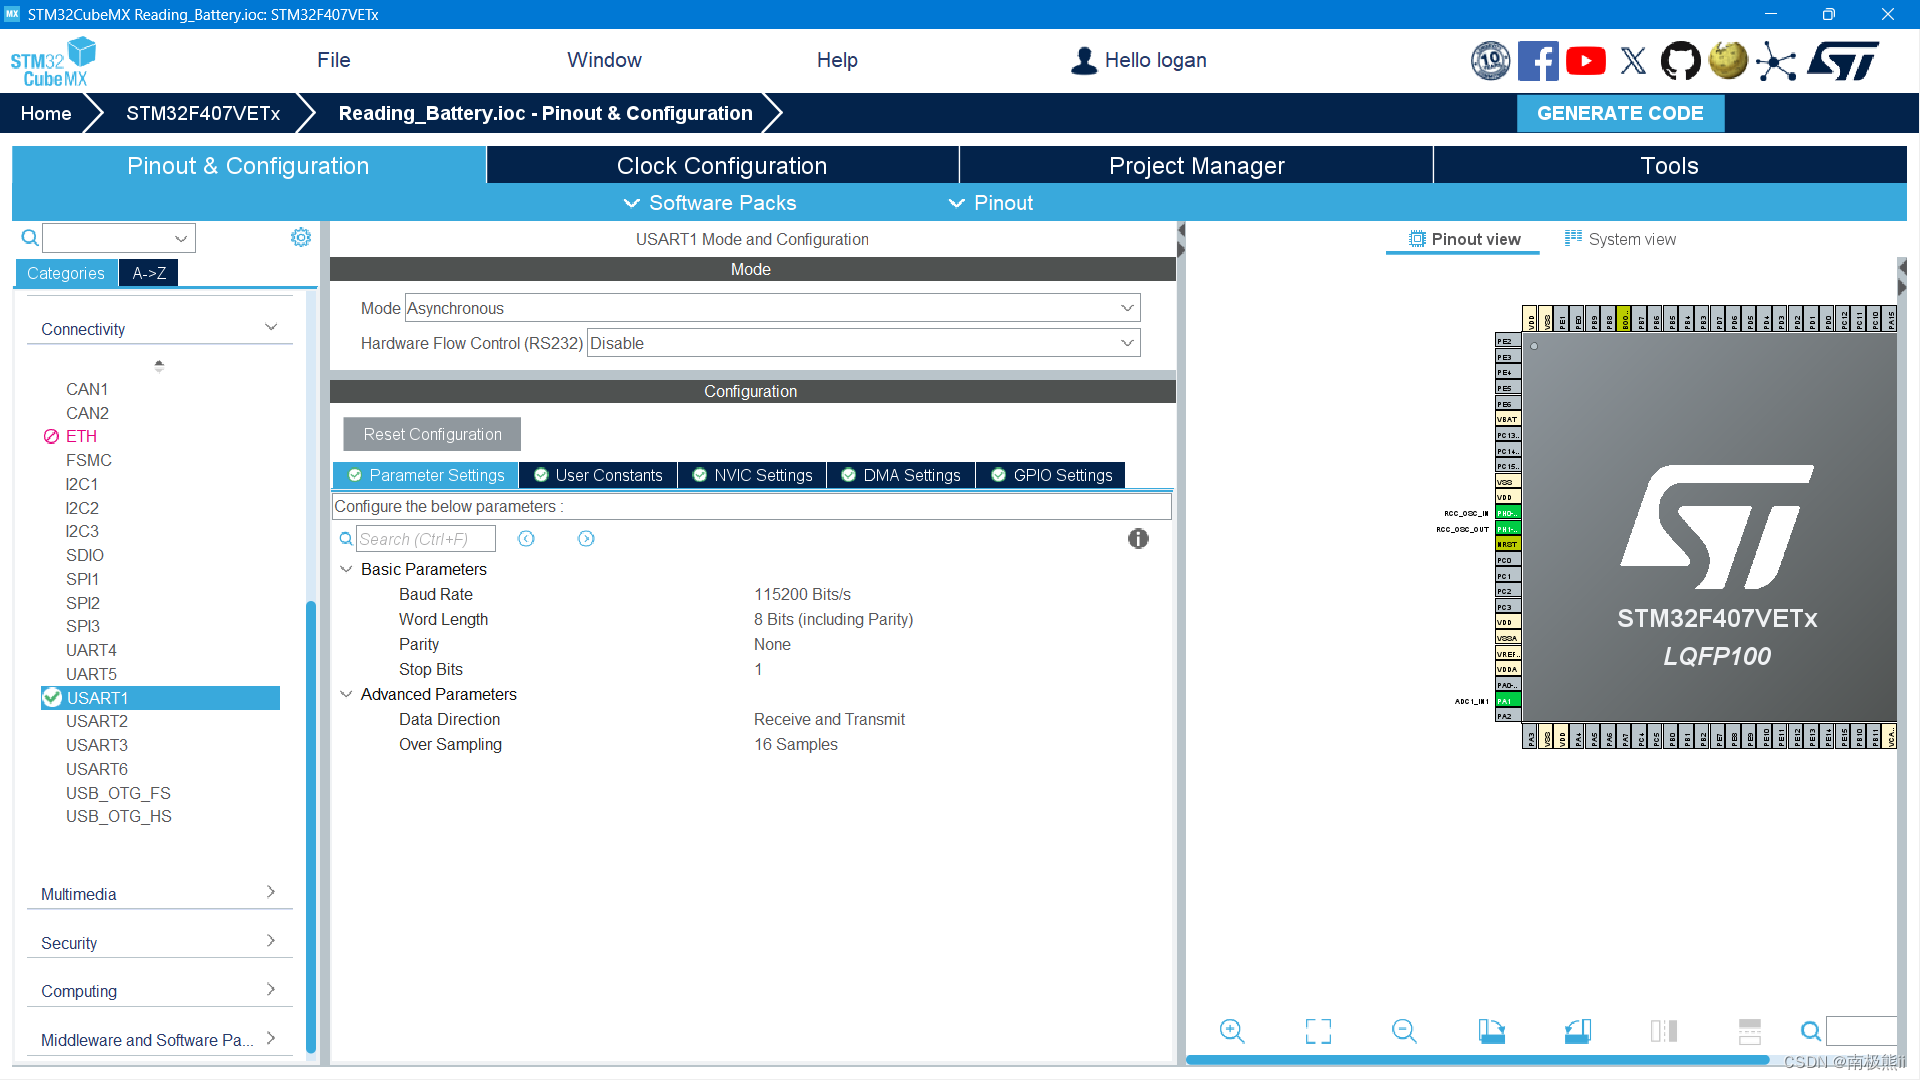Go to the Home breadcrumb
This screenshot has width=1920, height=1080.
click(x=46, y=113)
